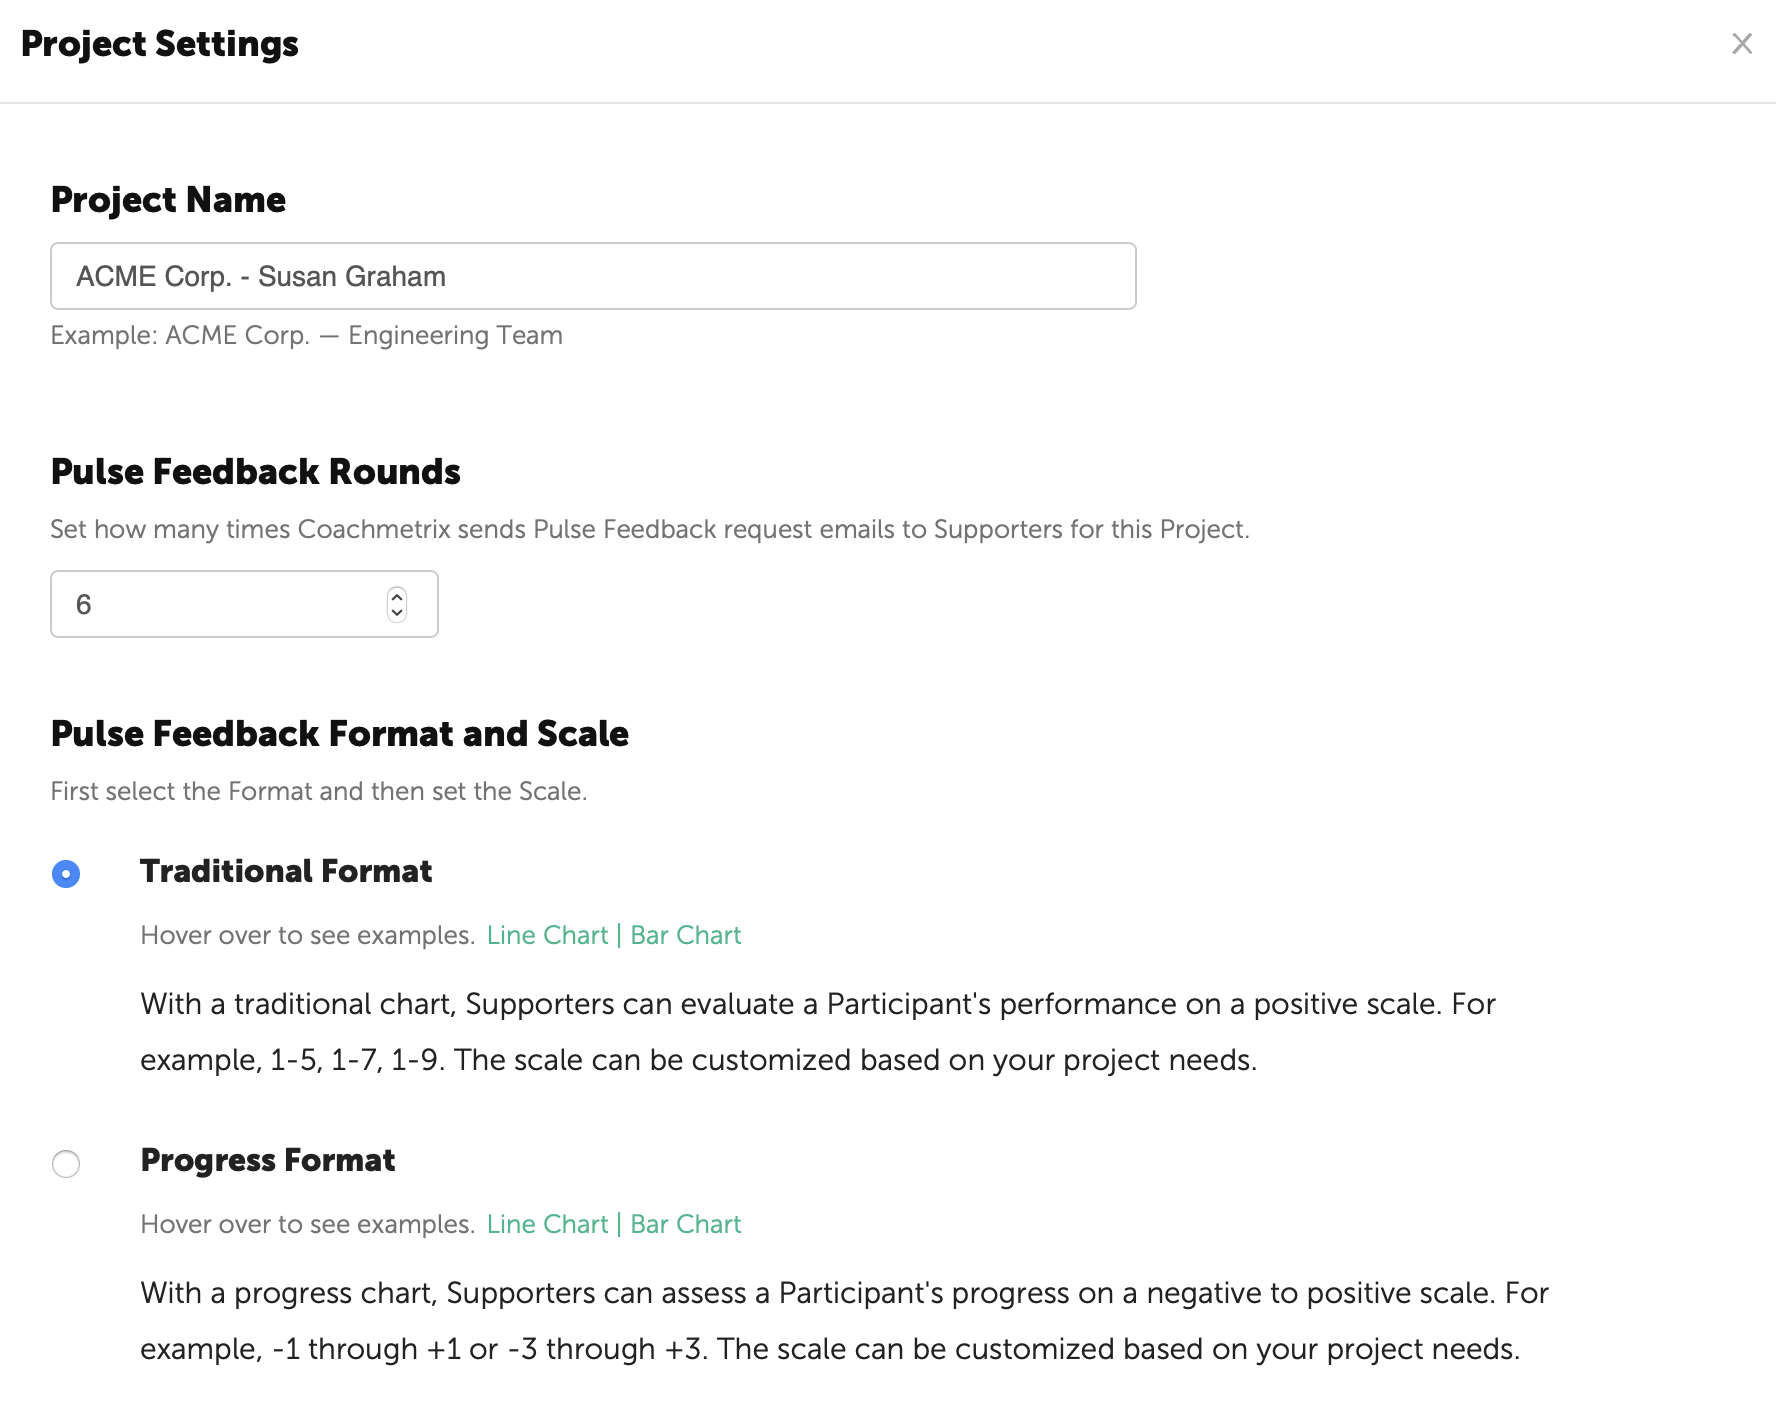Open Line Chart example under Progress Format
This screenshot has width=1776, height=1410.
pos(547,1224)
